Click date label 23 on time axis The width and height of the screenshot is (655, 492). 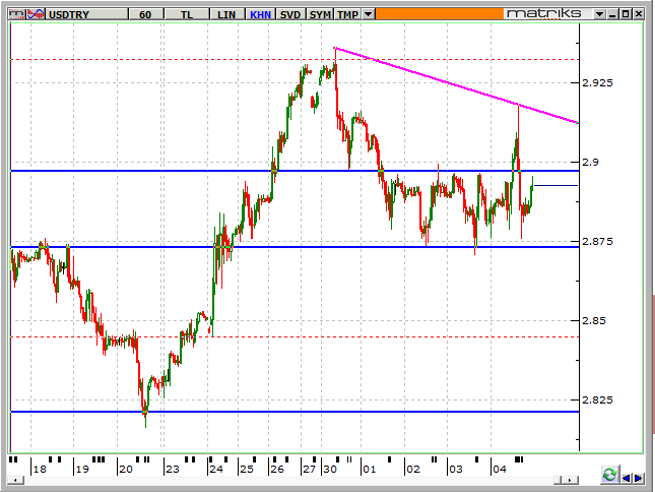(172, 469)
